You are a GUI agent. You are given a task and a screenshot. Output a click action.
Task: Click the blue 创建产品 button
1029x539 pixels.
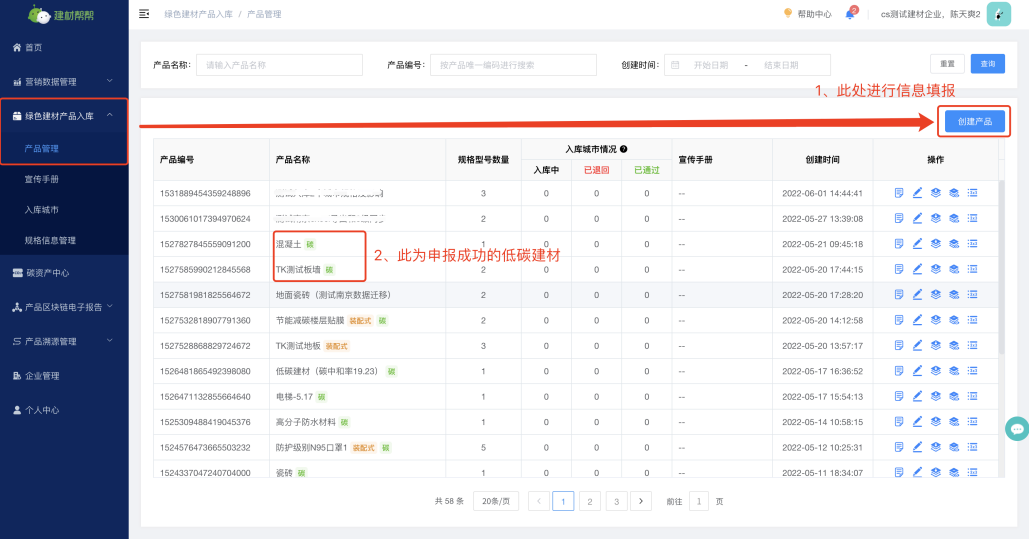point(974,121)
